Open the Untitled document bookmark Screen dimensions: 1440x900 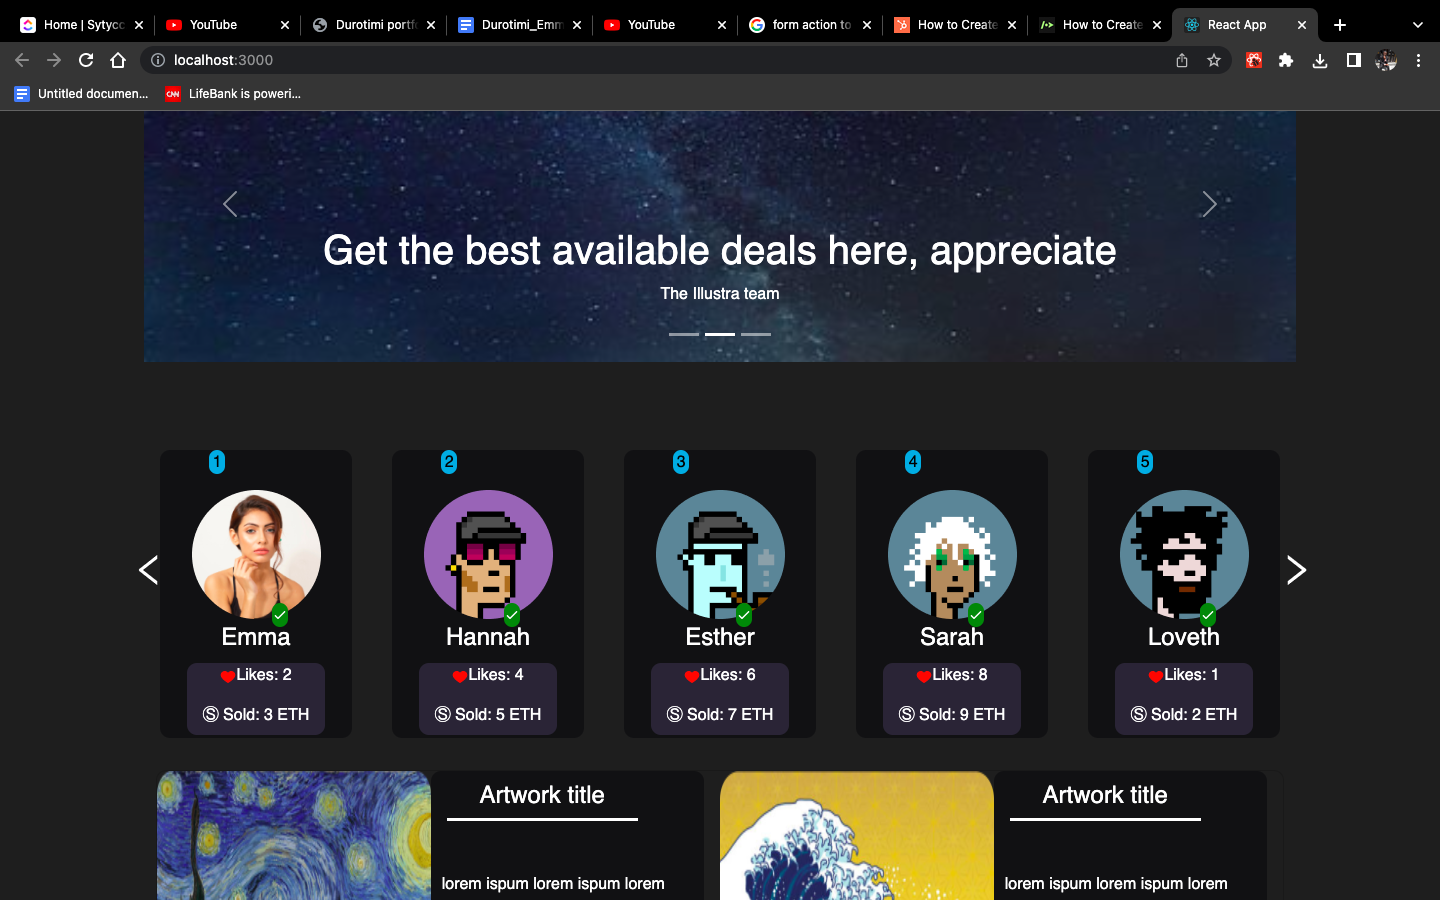81,94
